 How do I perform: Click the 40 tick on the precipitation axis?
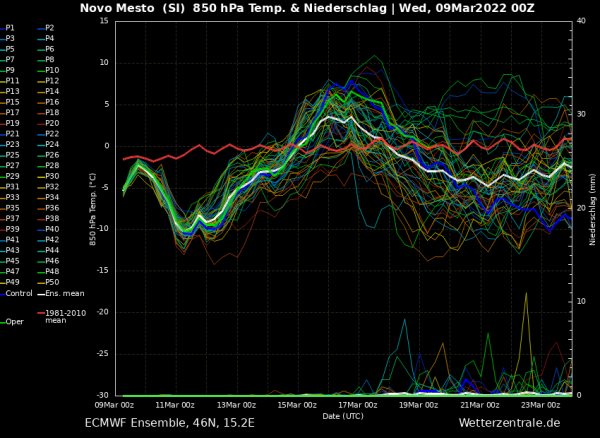click(x=581, y=21)
